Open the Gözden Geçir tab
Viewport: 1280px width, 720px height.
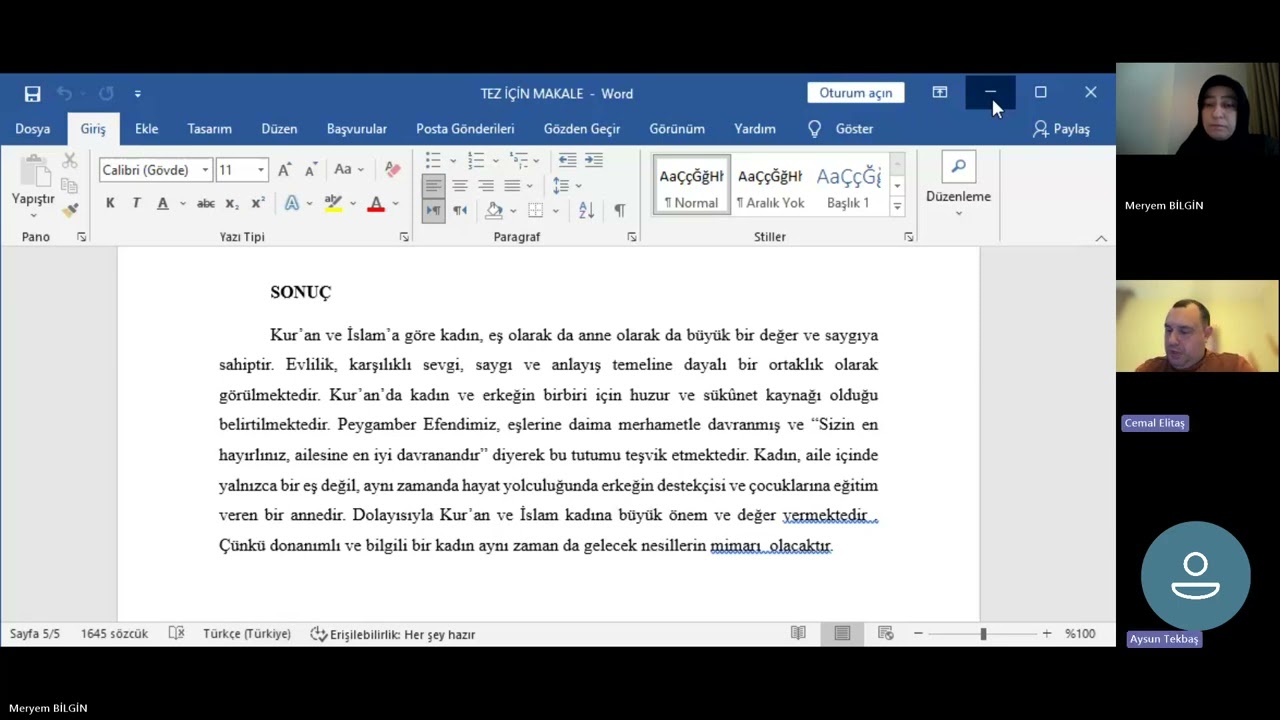coord(582,129)
